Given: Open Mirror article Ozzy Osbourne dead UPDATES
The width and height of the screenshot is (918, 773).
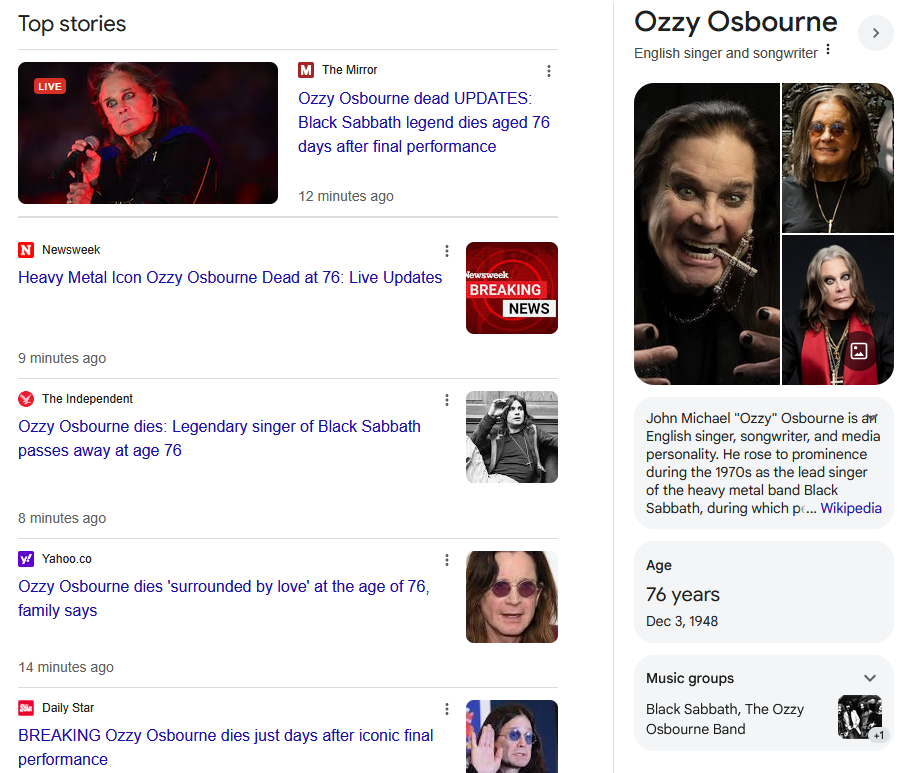Looking at the screenshot, I should 424,122.
